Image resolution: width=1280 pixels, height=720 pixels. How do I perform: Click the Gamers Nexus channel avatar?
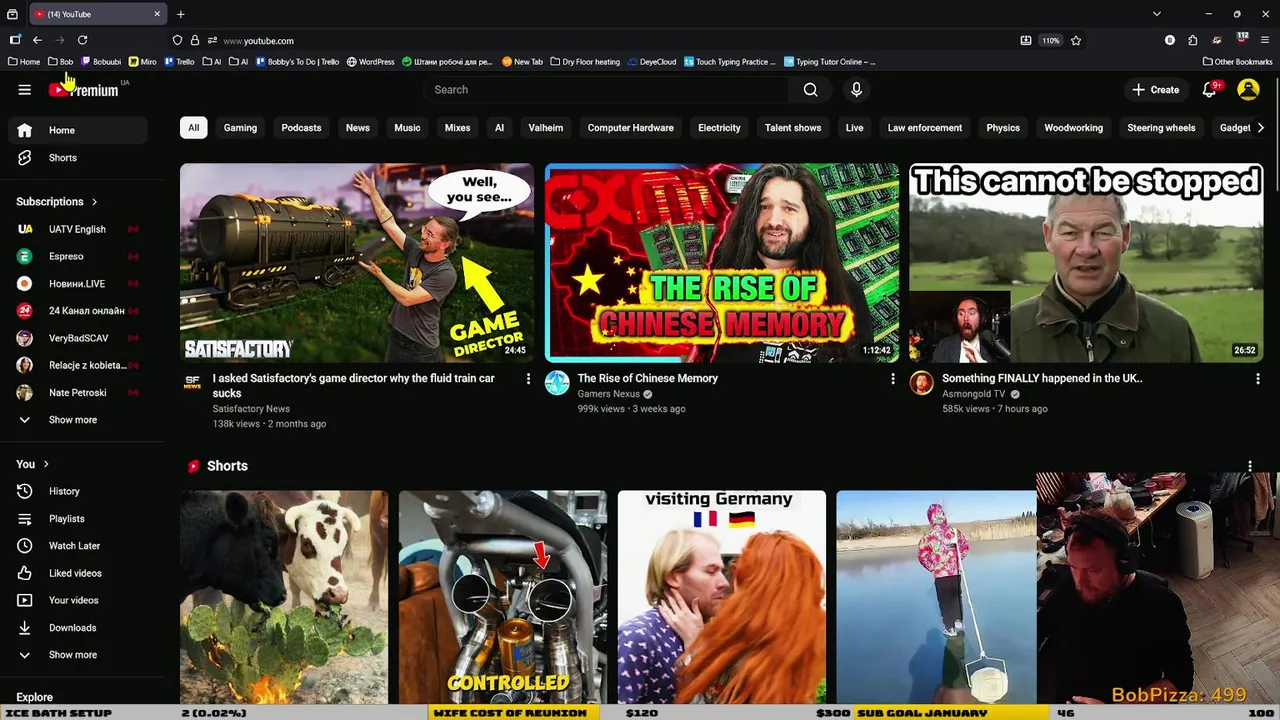tap(557, 382)
